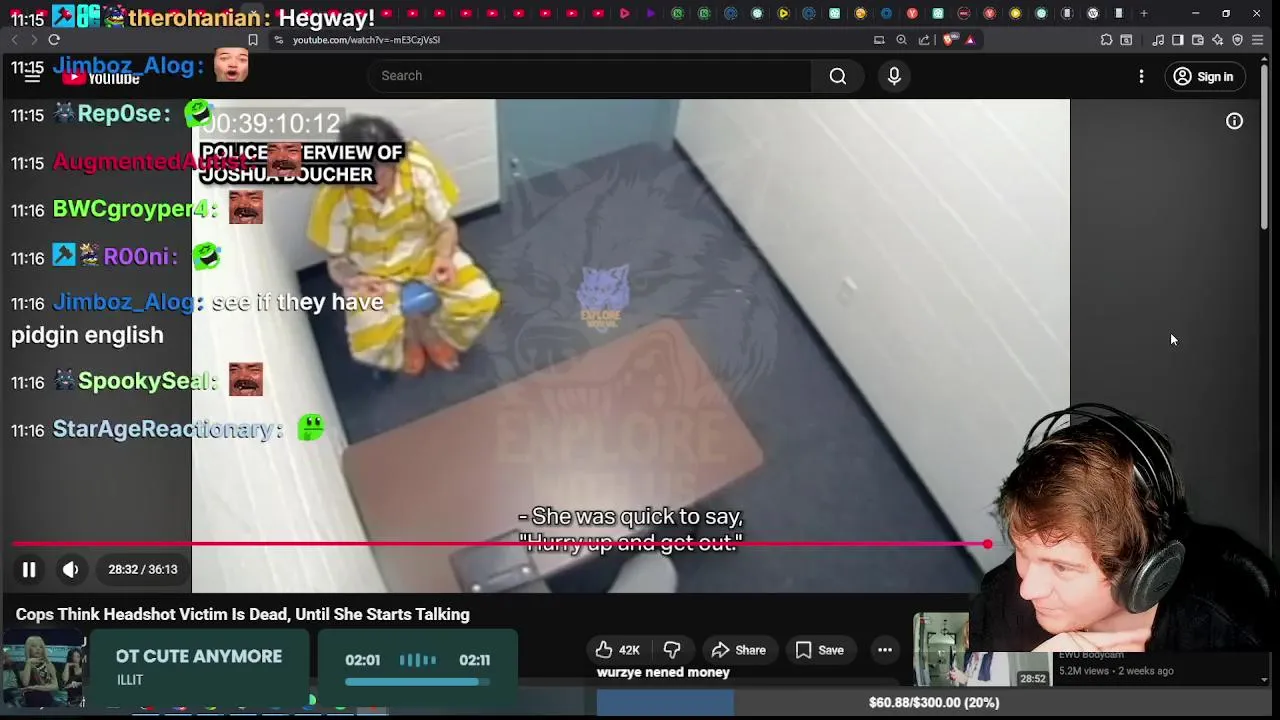Open the browser main hamburger menu
This screenshot has width=1280, height=720.
(x=1258, y=40)
